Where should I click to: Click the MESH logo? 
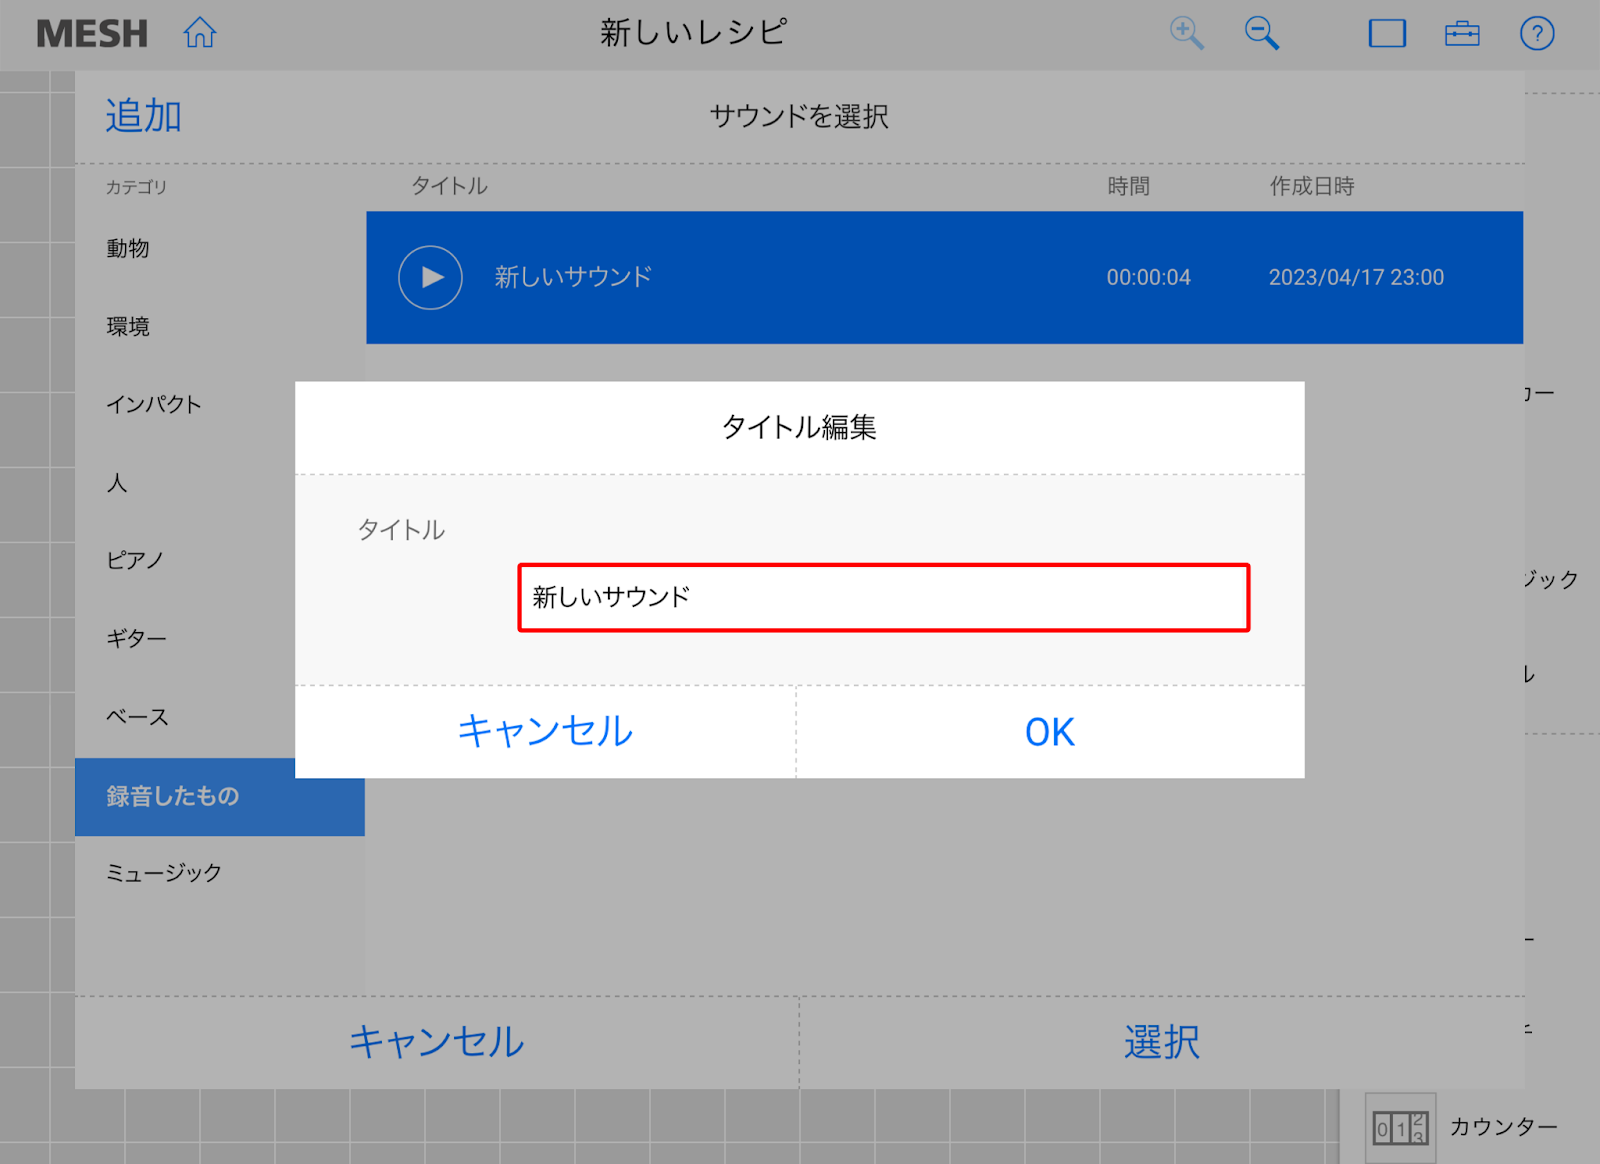(92, 34)
